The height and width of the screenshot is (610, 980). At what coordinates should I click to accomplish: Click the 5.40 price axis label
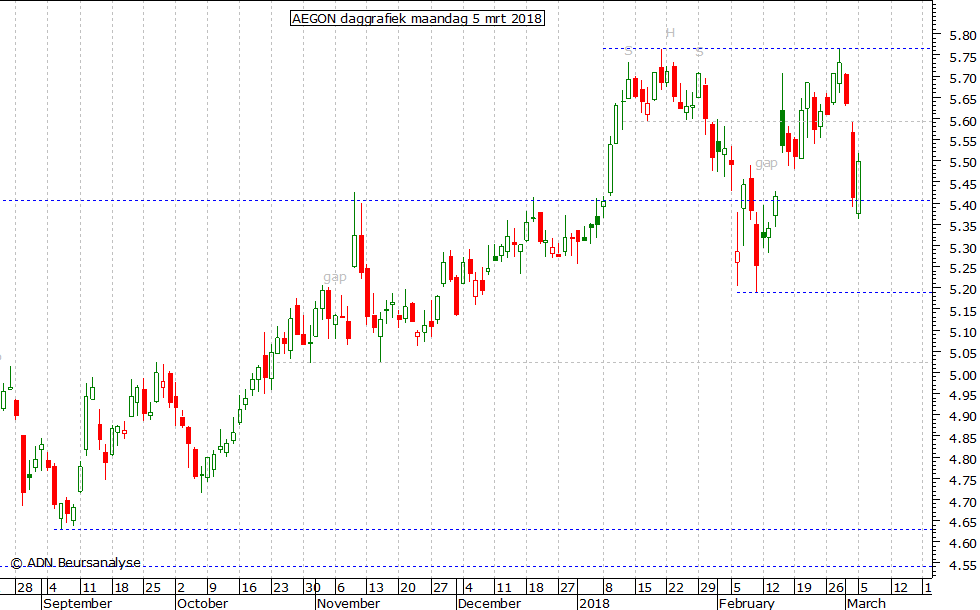962,206
